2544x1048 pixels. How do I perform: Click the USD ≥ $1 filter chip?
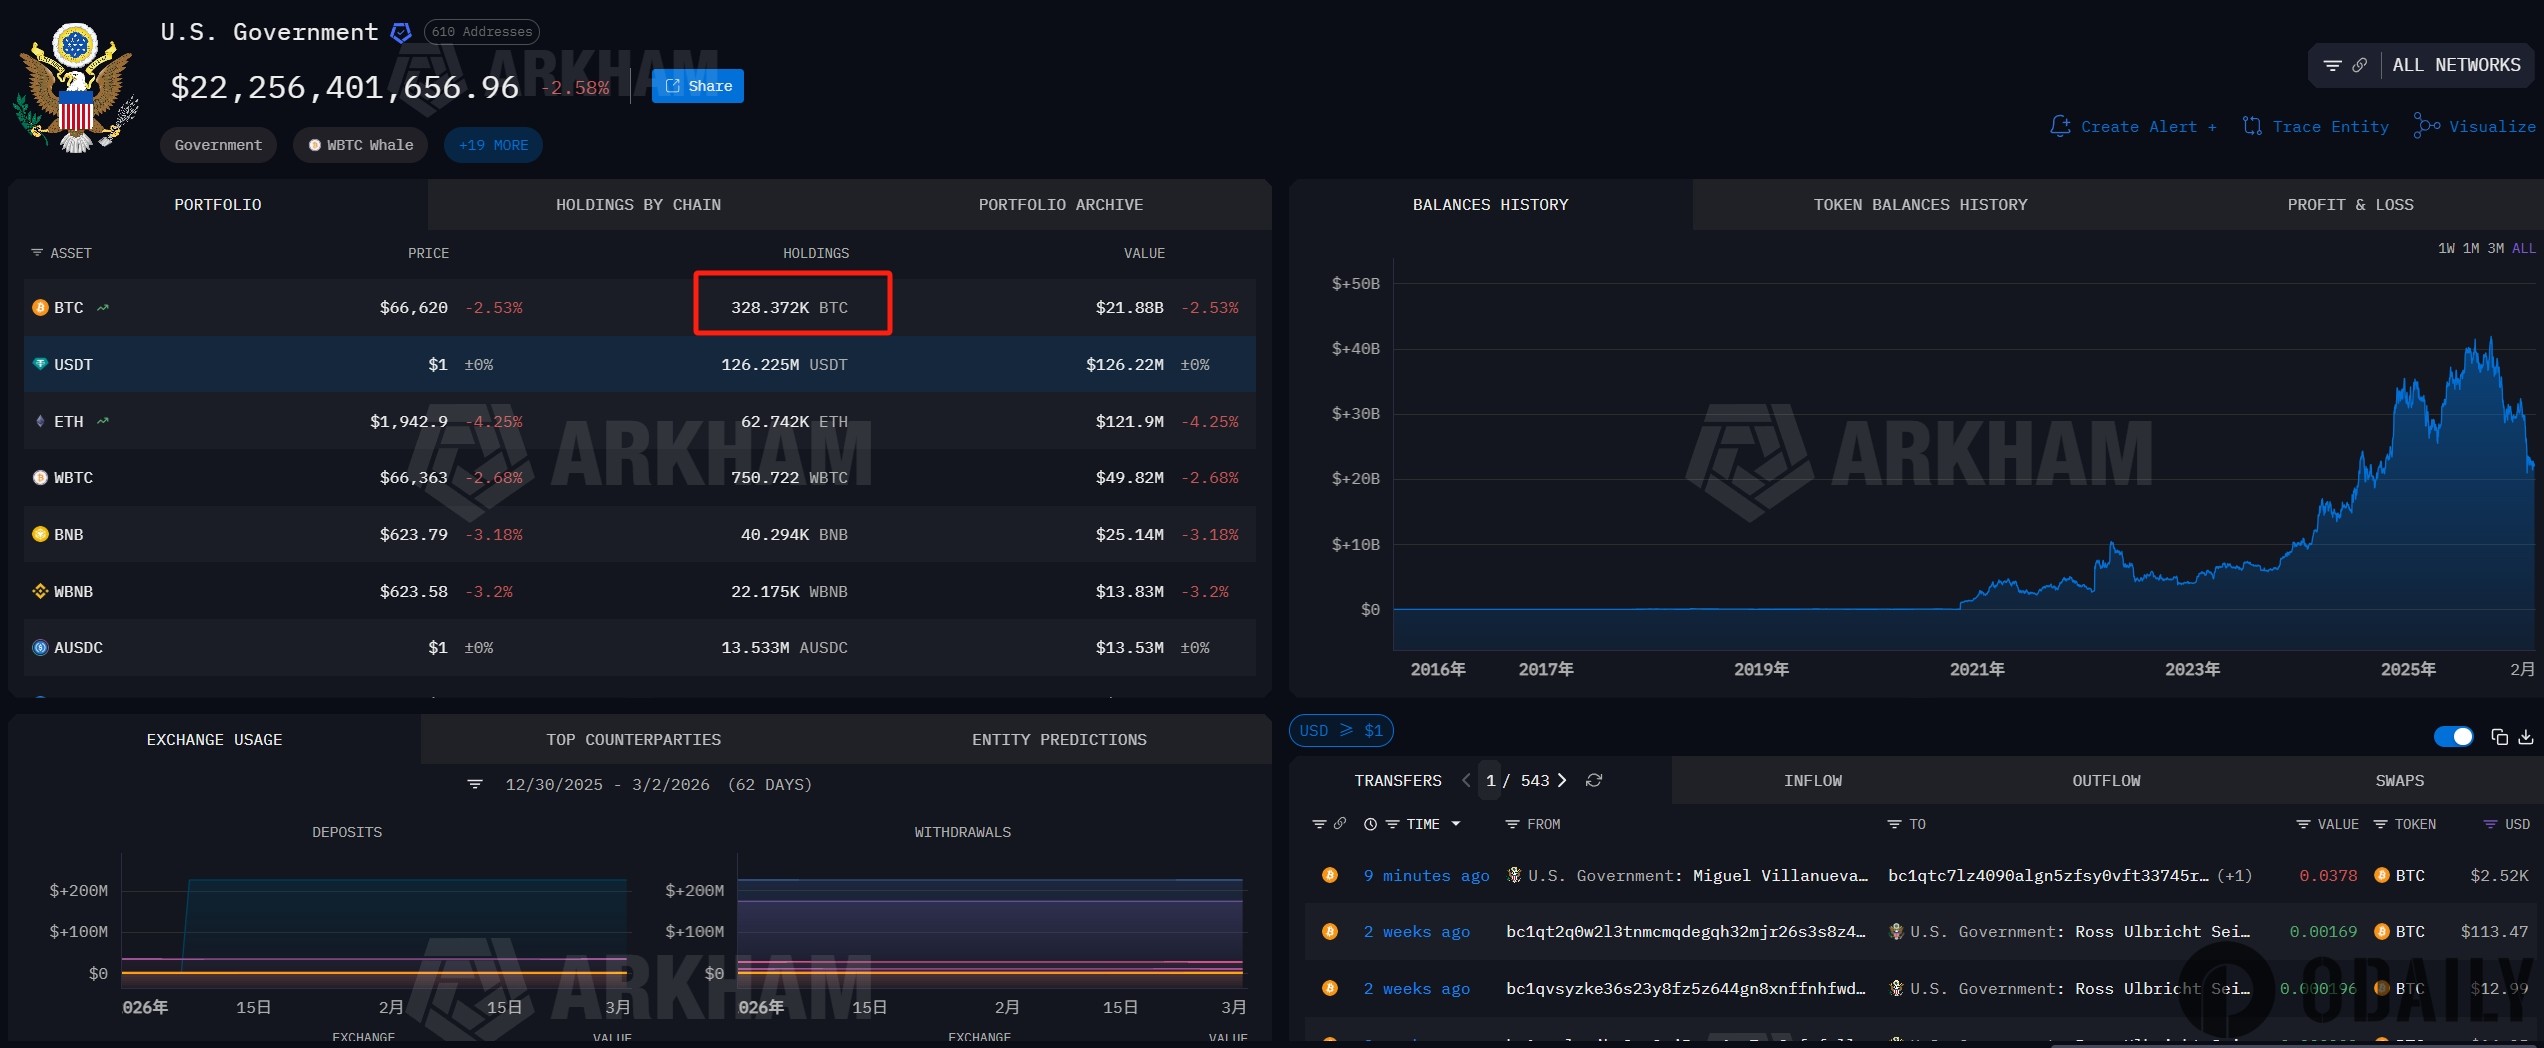click(x=1341, y=730)
